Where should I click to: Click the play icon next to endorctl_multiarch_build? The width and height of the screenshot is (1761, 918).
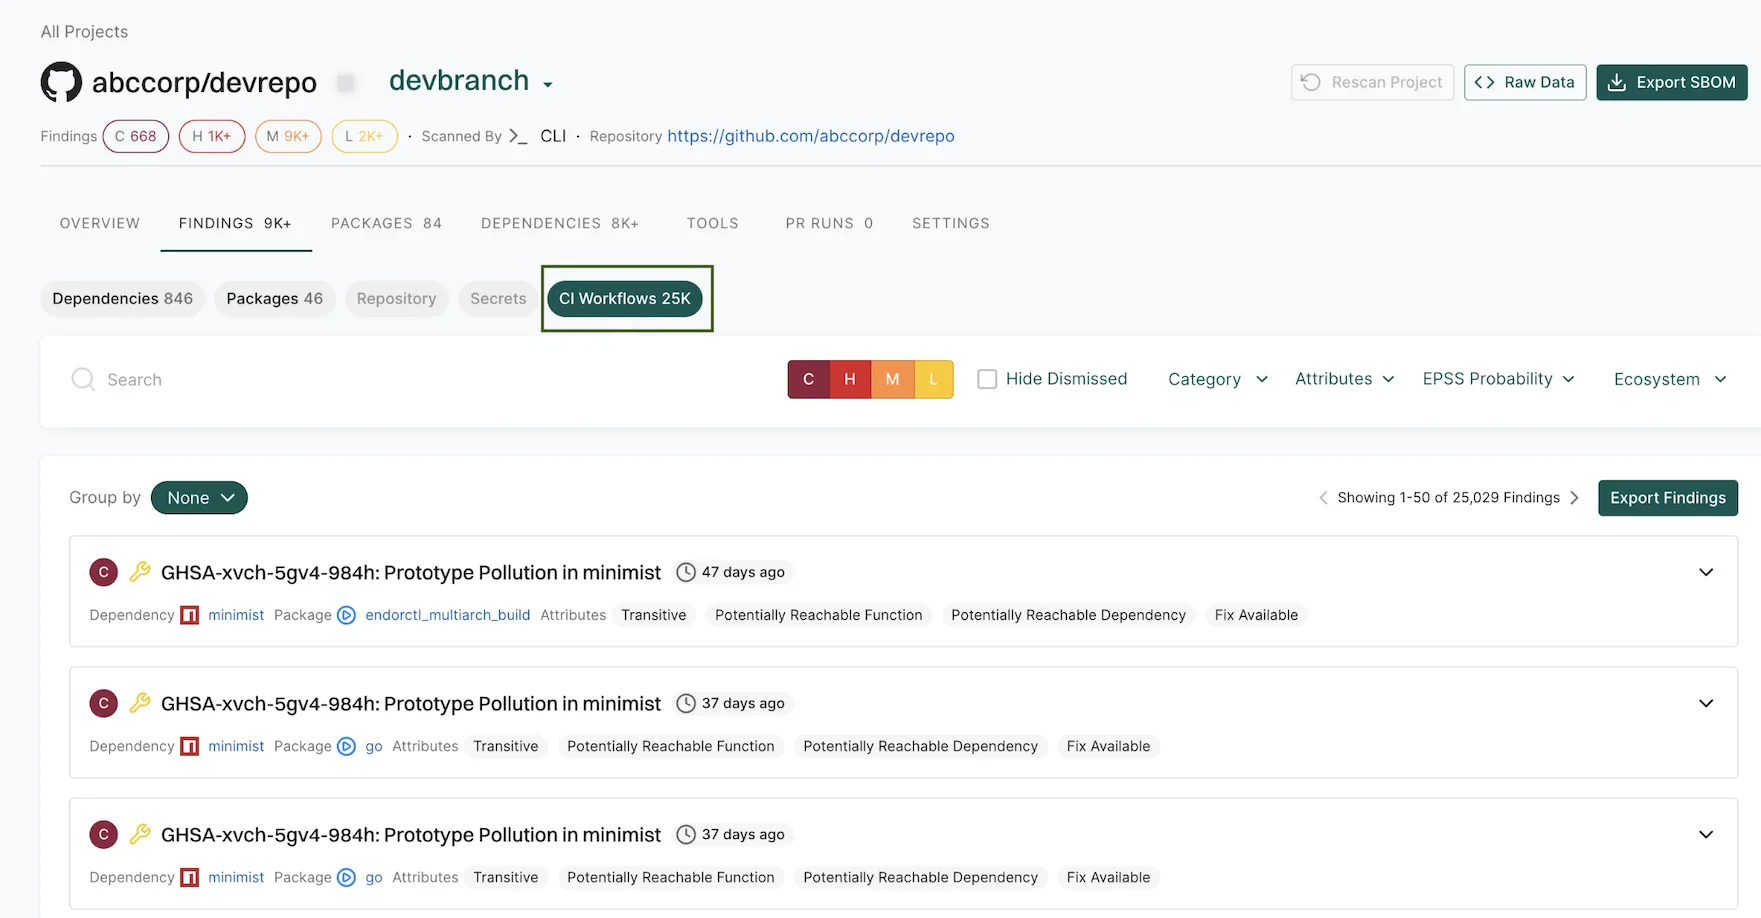click(x=346, y=615)
